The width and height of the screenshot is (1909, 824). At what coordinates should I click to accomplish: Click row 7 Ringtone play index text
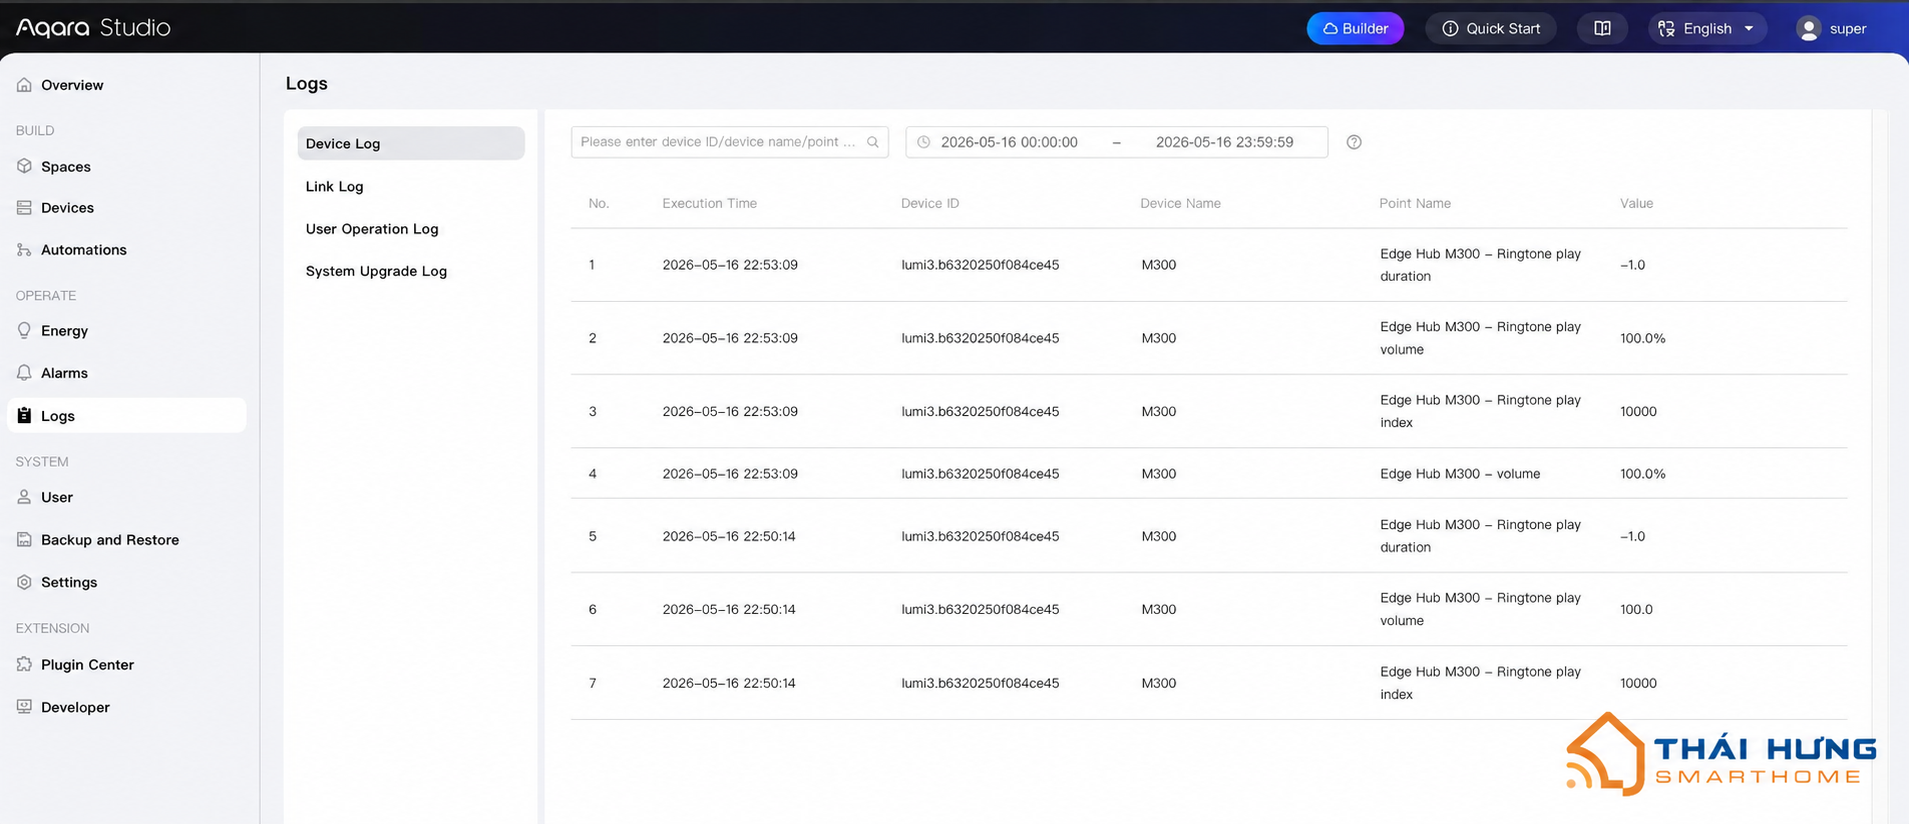tap(1480, 683)
